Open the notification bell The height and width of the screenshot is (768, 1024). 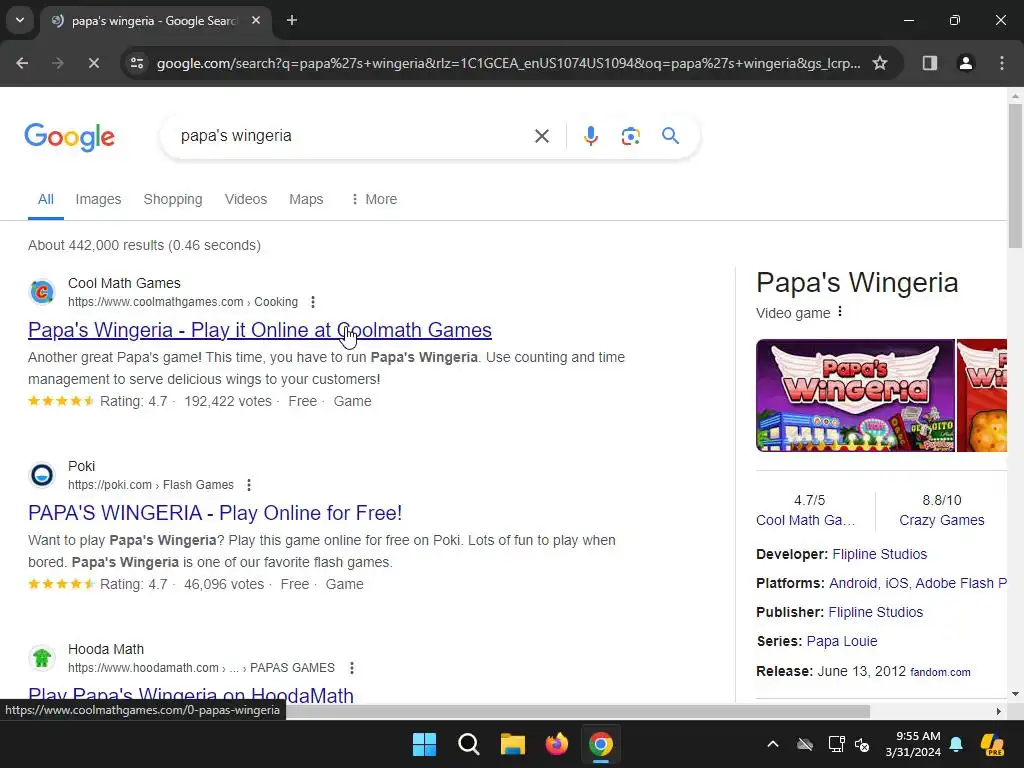(x=956, y=744)
